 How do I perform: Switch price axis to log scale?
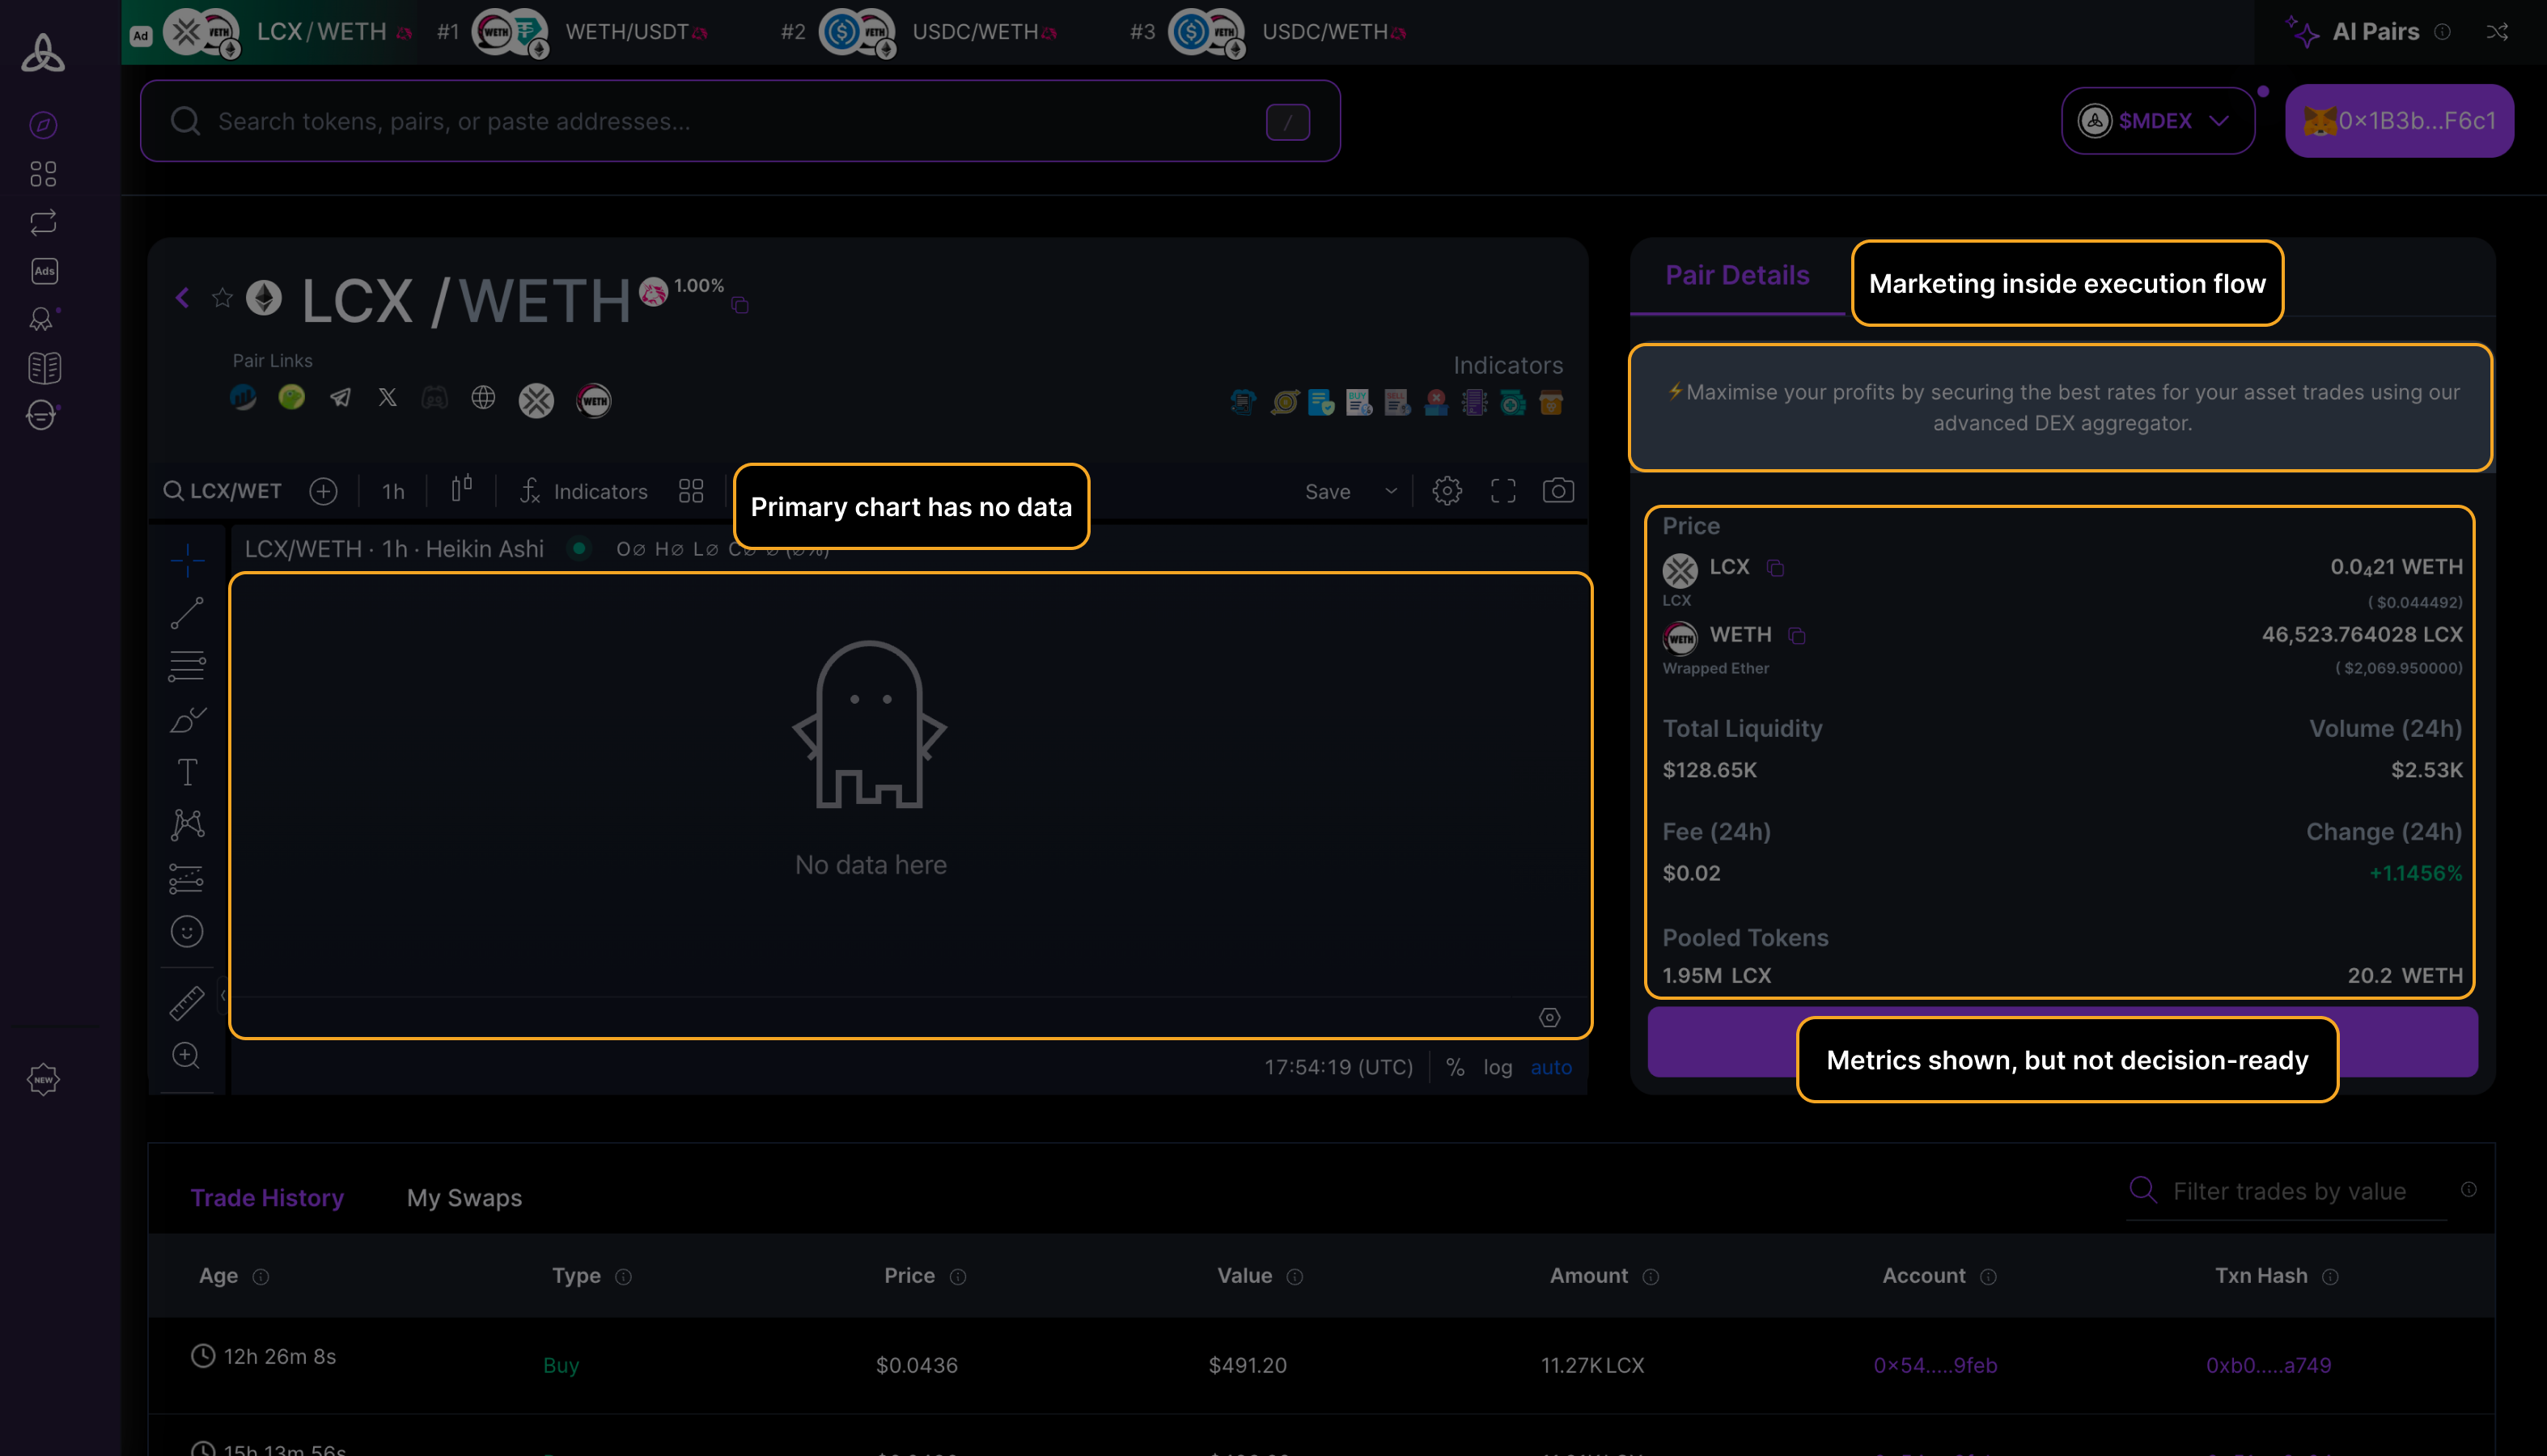tap(1498, 1067)
